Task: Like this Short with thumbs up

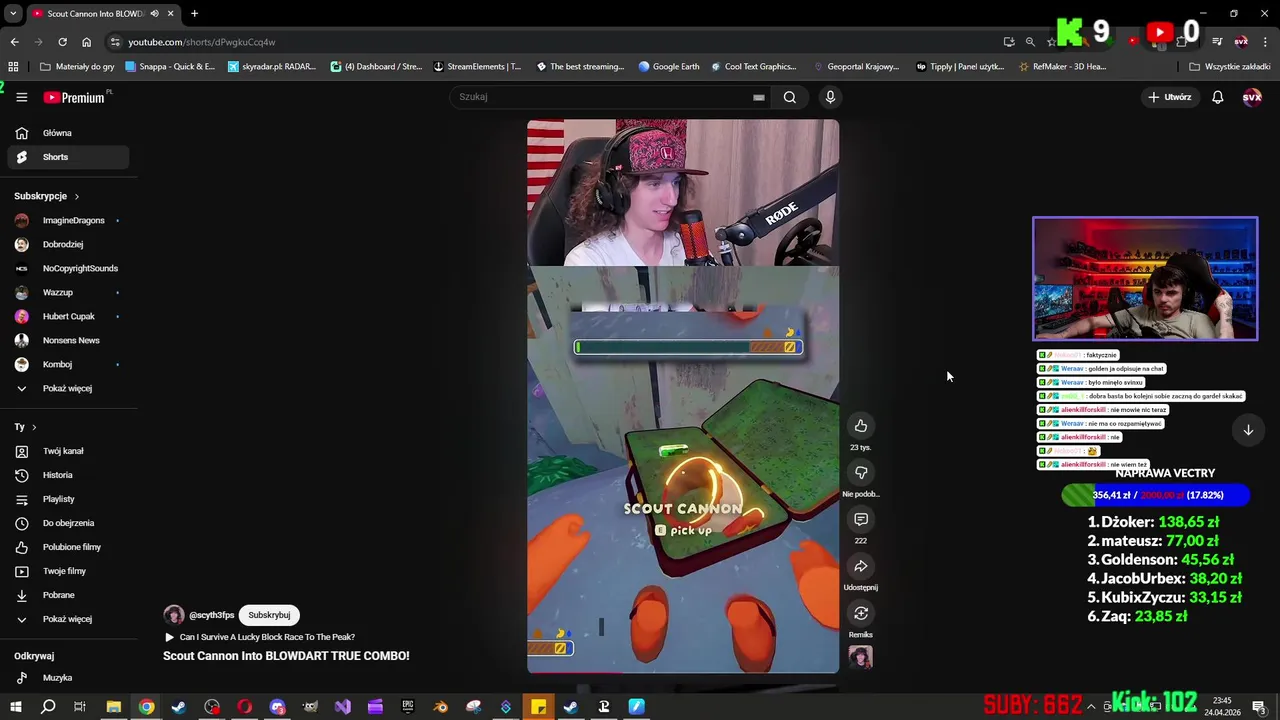Action: coord(860,426)
